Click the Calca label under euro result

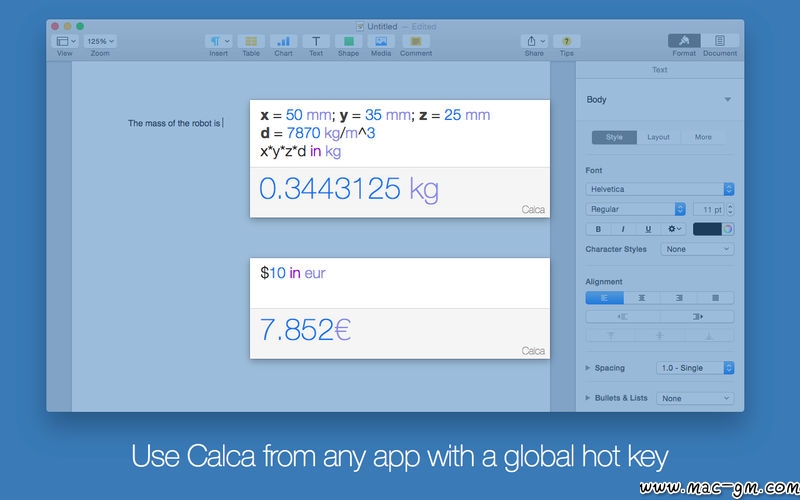point(533,351)
